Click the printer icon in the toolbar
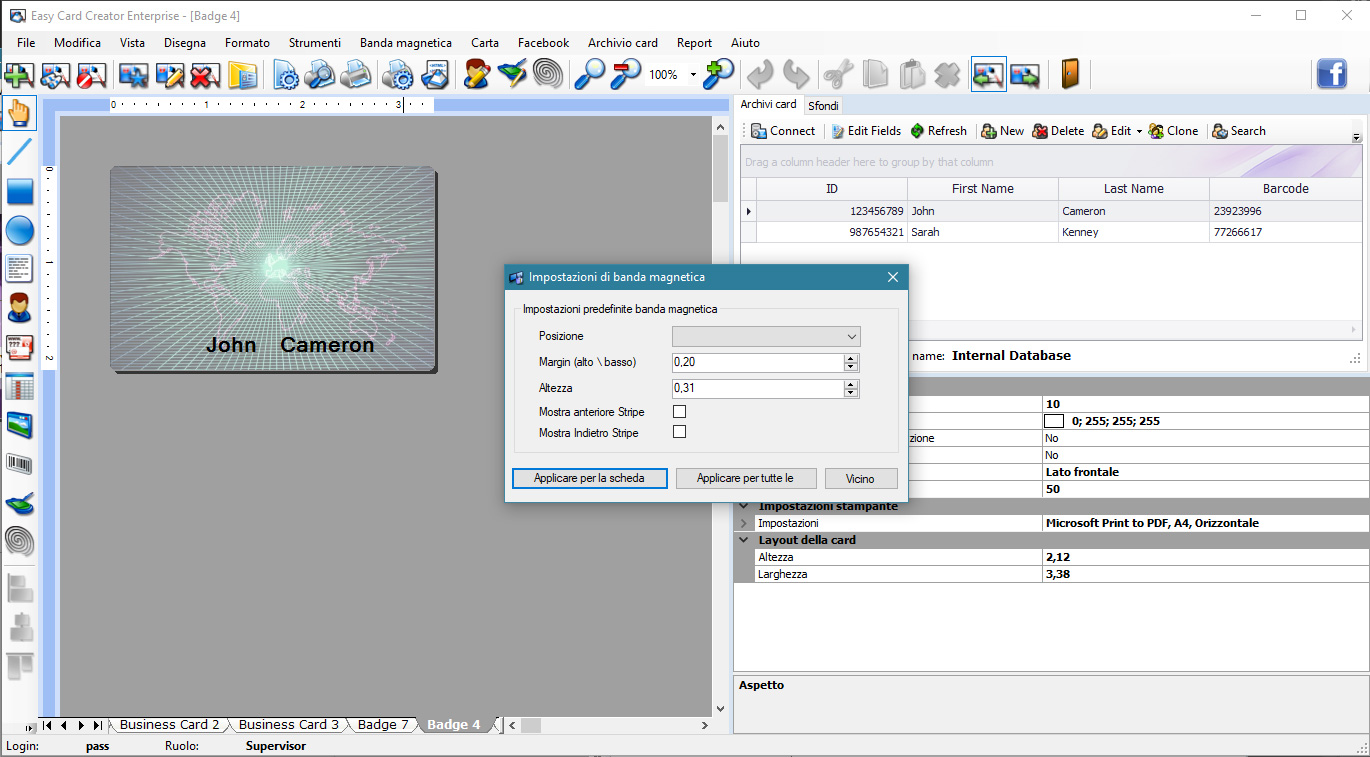 pos(355,75)
